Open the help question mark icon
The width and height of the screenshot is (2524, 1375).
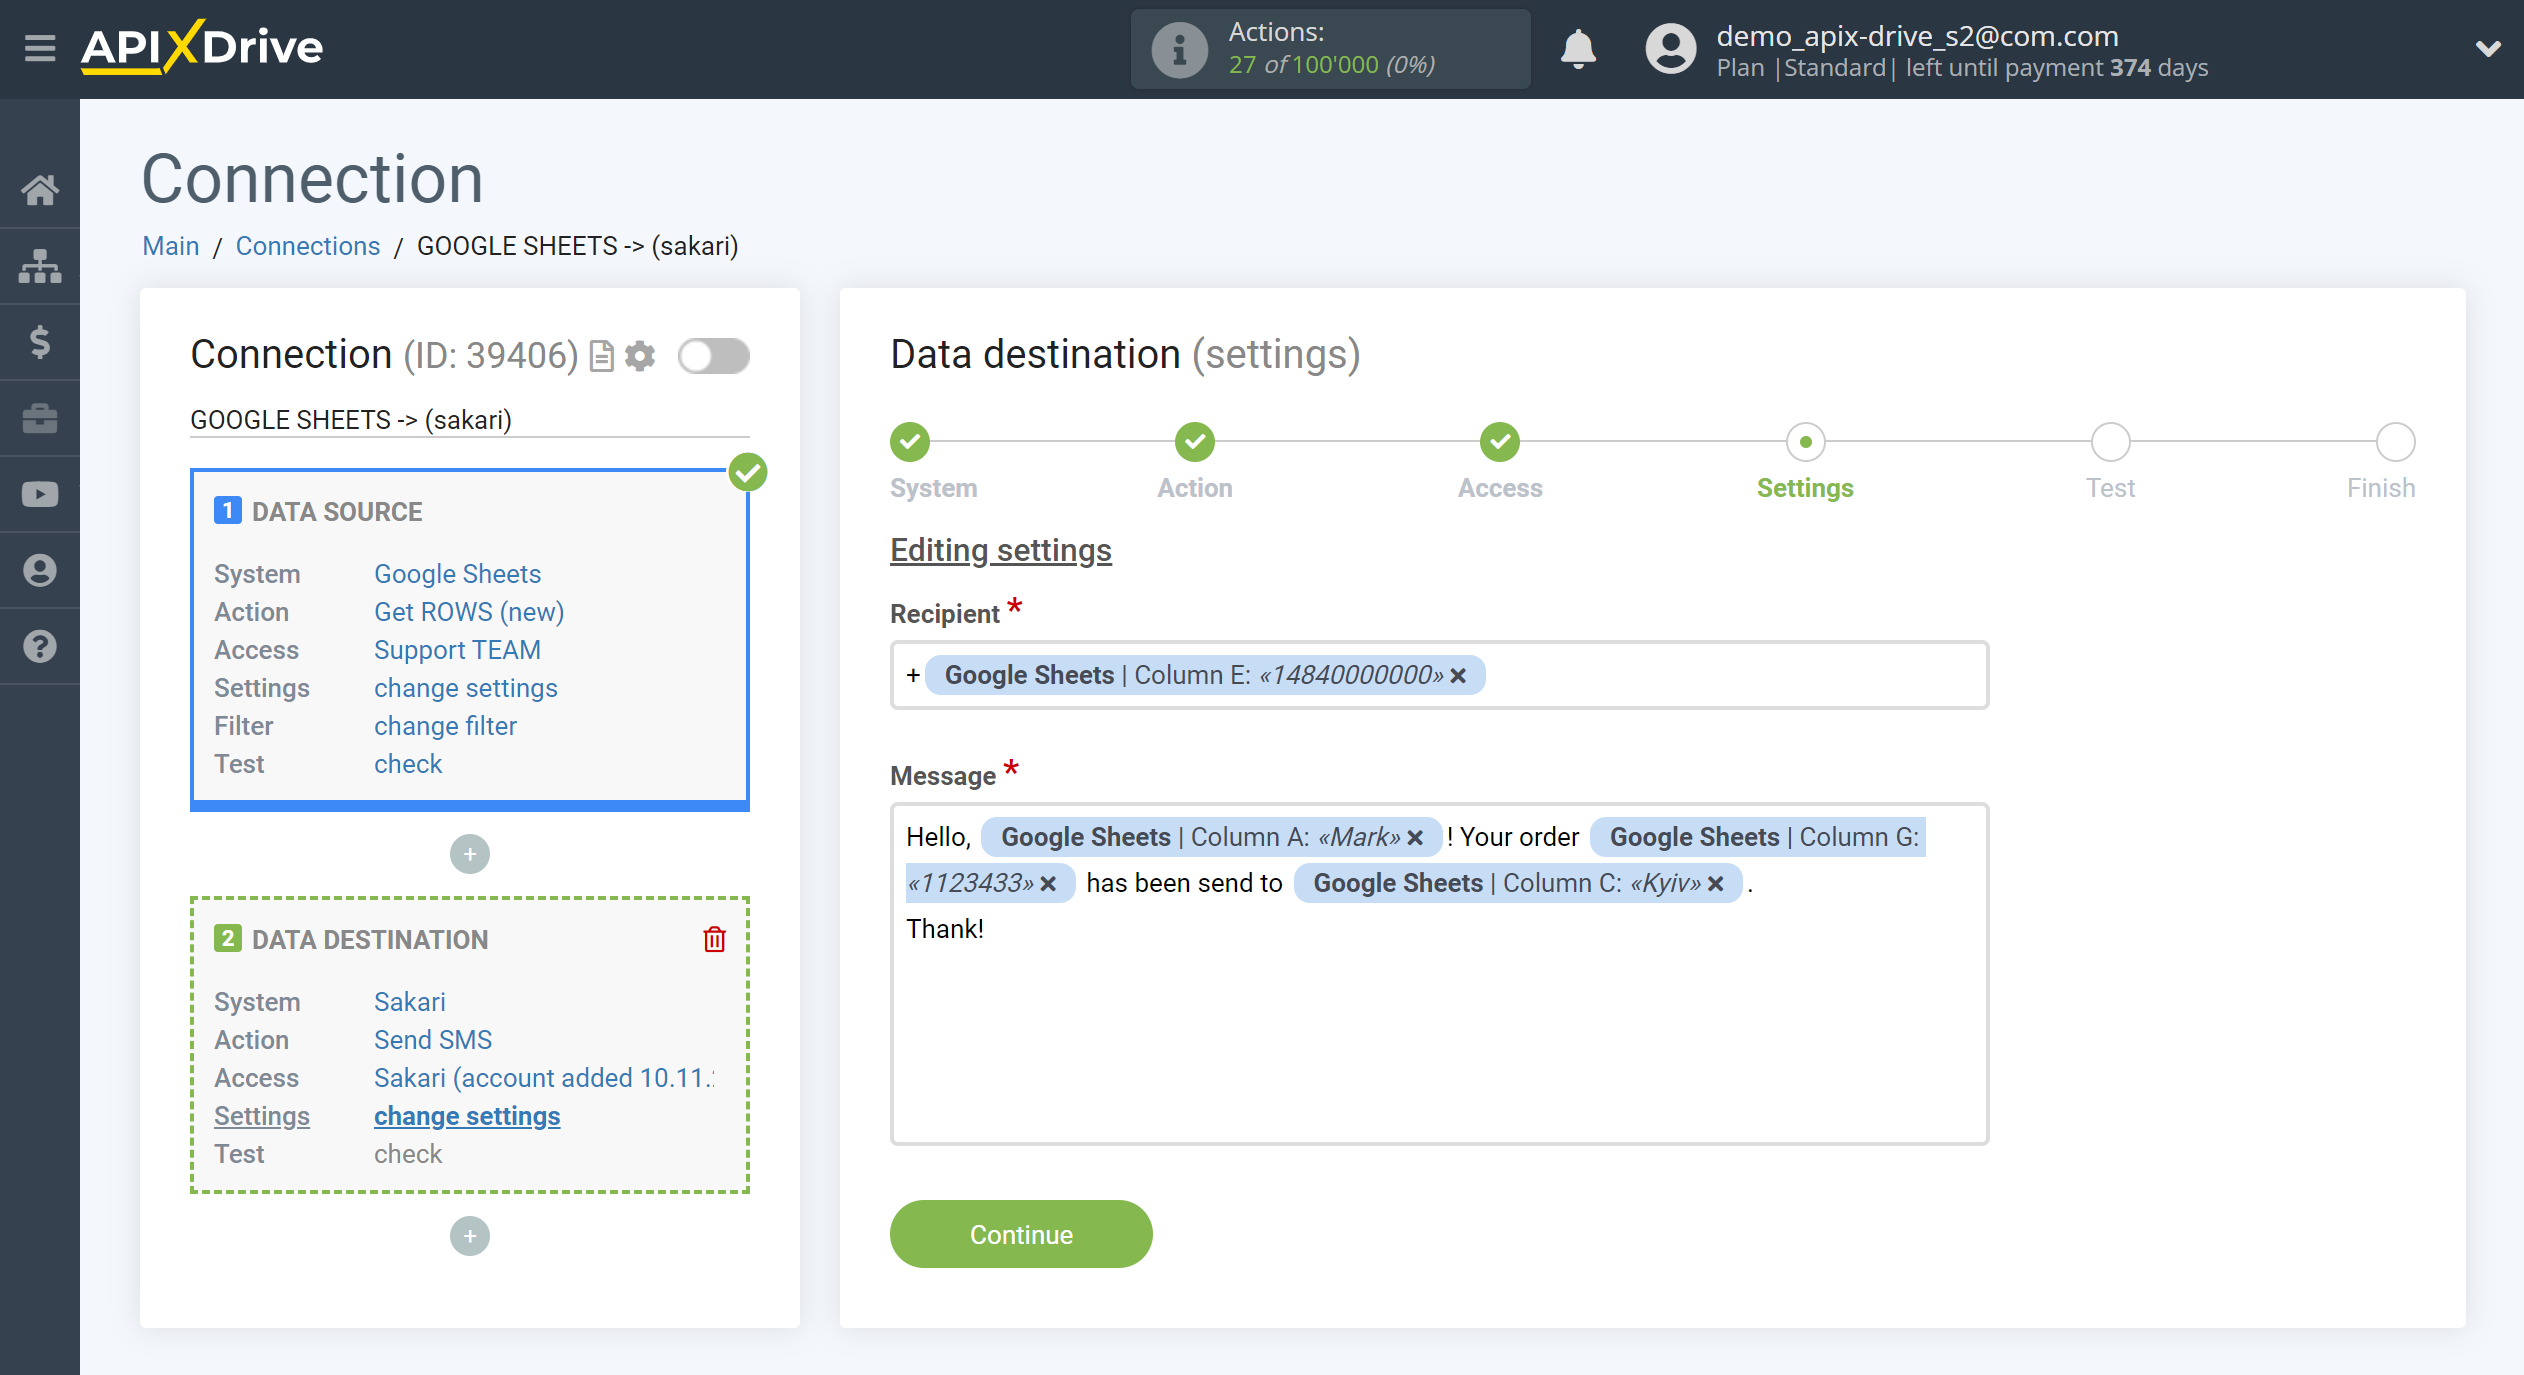coord(40,646)
